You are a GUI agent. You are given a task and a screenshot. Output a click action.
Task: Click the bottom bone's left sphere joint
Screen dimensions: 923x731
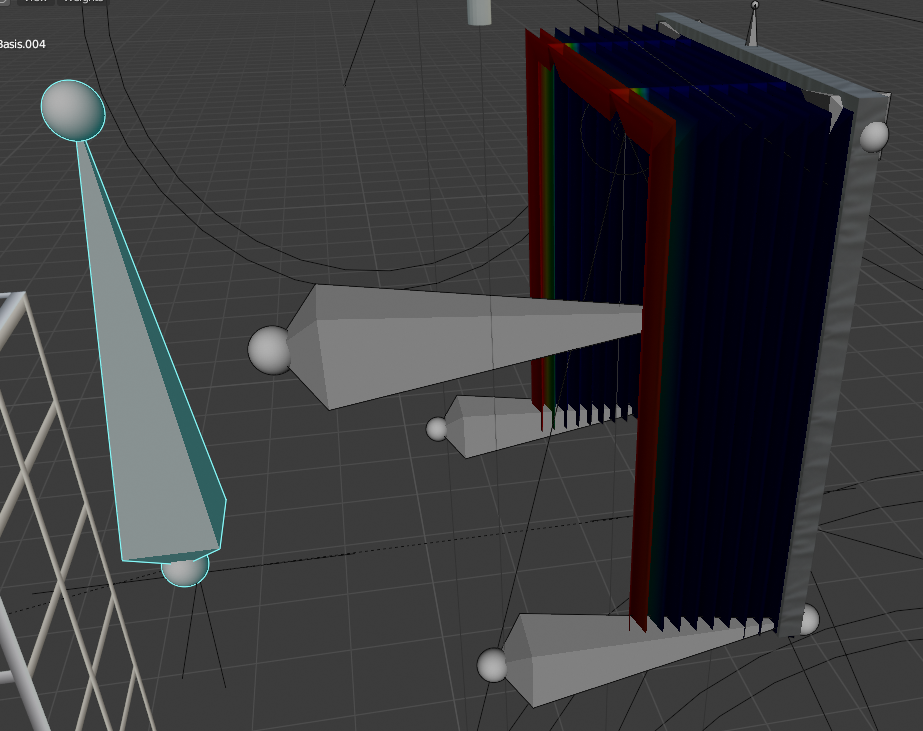[492, 665]
